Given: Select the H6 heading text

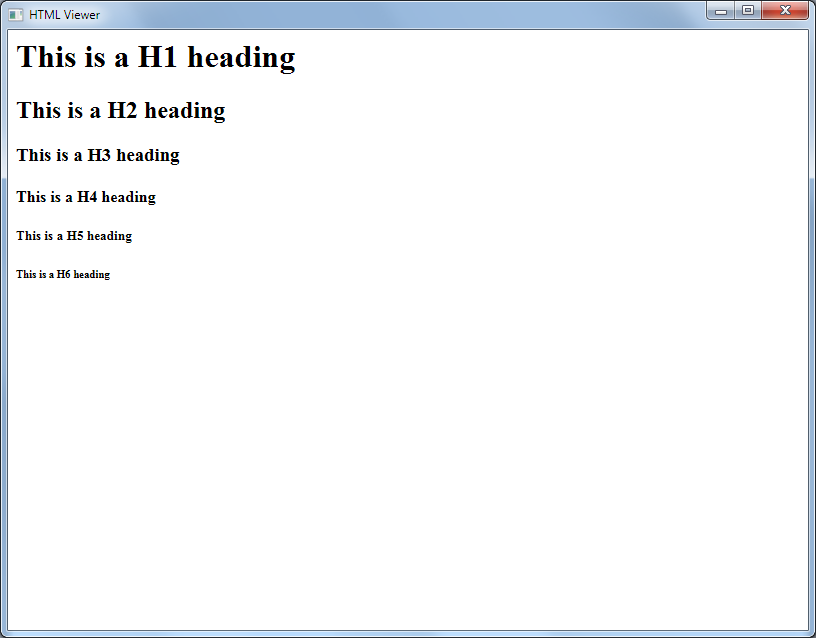Looking at the screenshot, I should (63, 274).
